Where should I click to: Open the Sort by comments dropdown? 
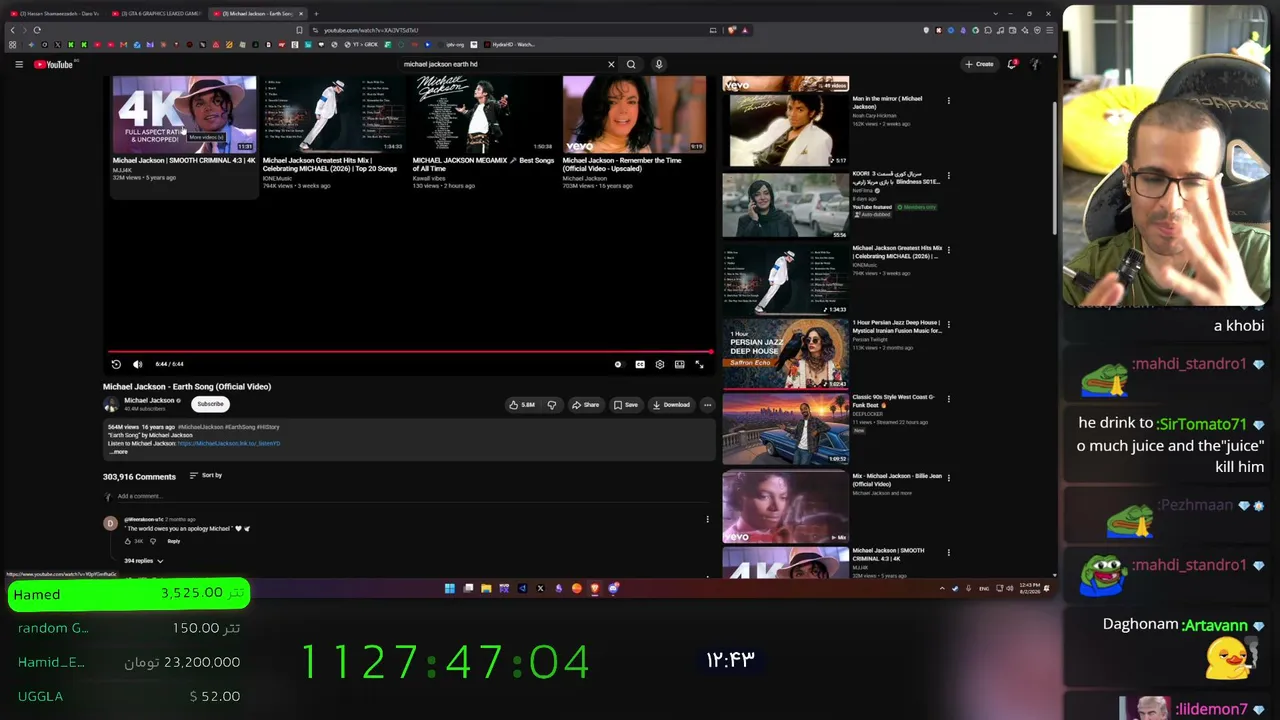tap(206, 475)
